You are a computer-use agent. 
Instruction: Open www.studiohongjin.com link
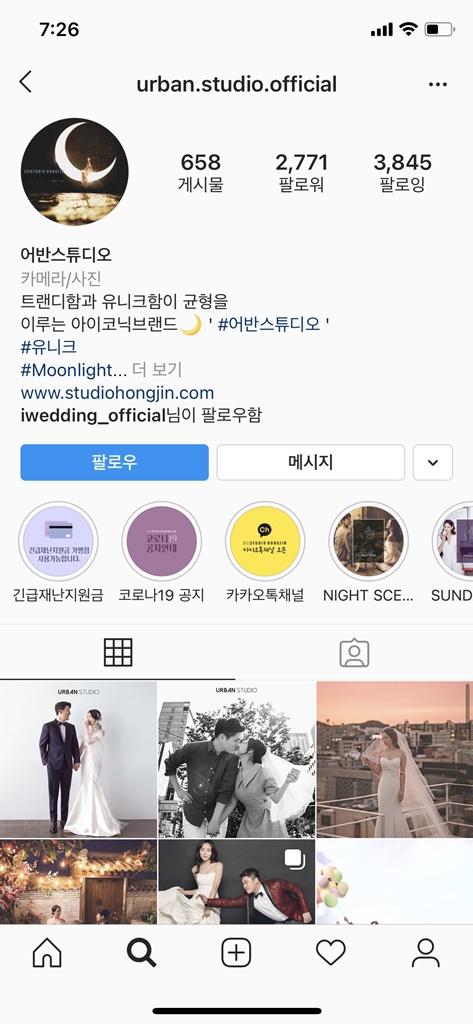[118, 393]
